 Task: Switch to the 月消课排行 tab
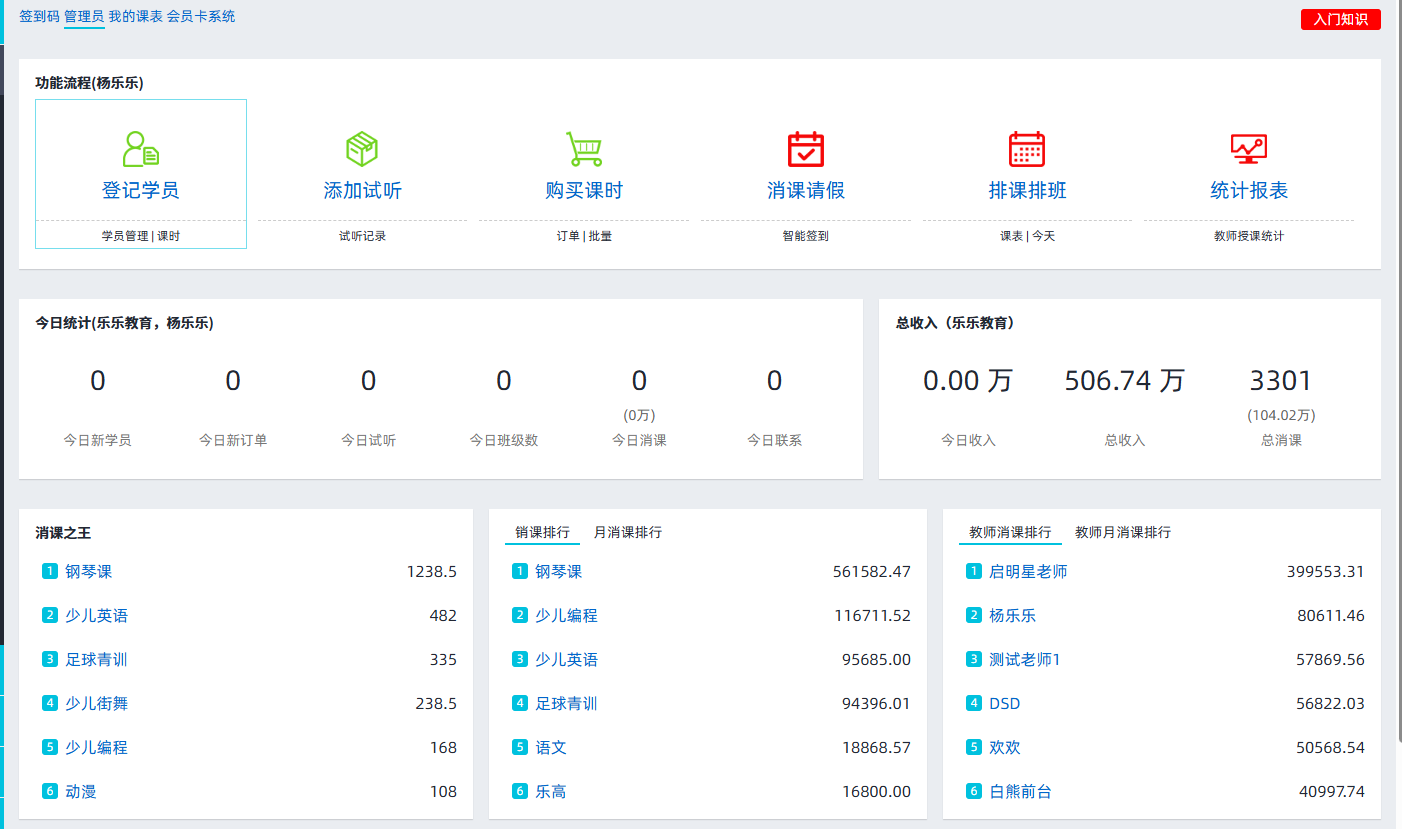click(628, 532)
